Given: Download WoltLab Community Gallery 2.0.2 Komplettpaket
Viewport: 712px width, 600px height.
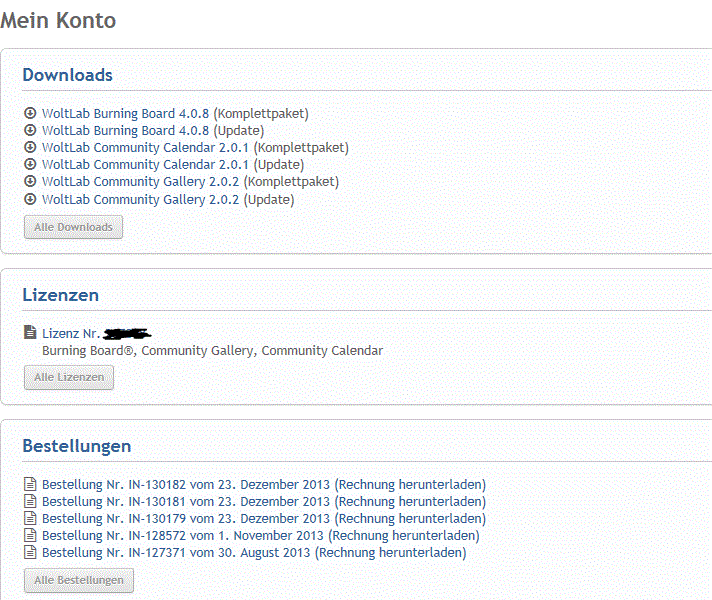Looking at the screenshot, I should (x=190, y=182).
